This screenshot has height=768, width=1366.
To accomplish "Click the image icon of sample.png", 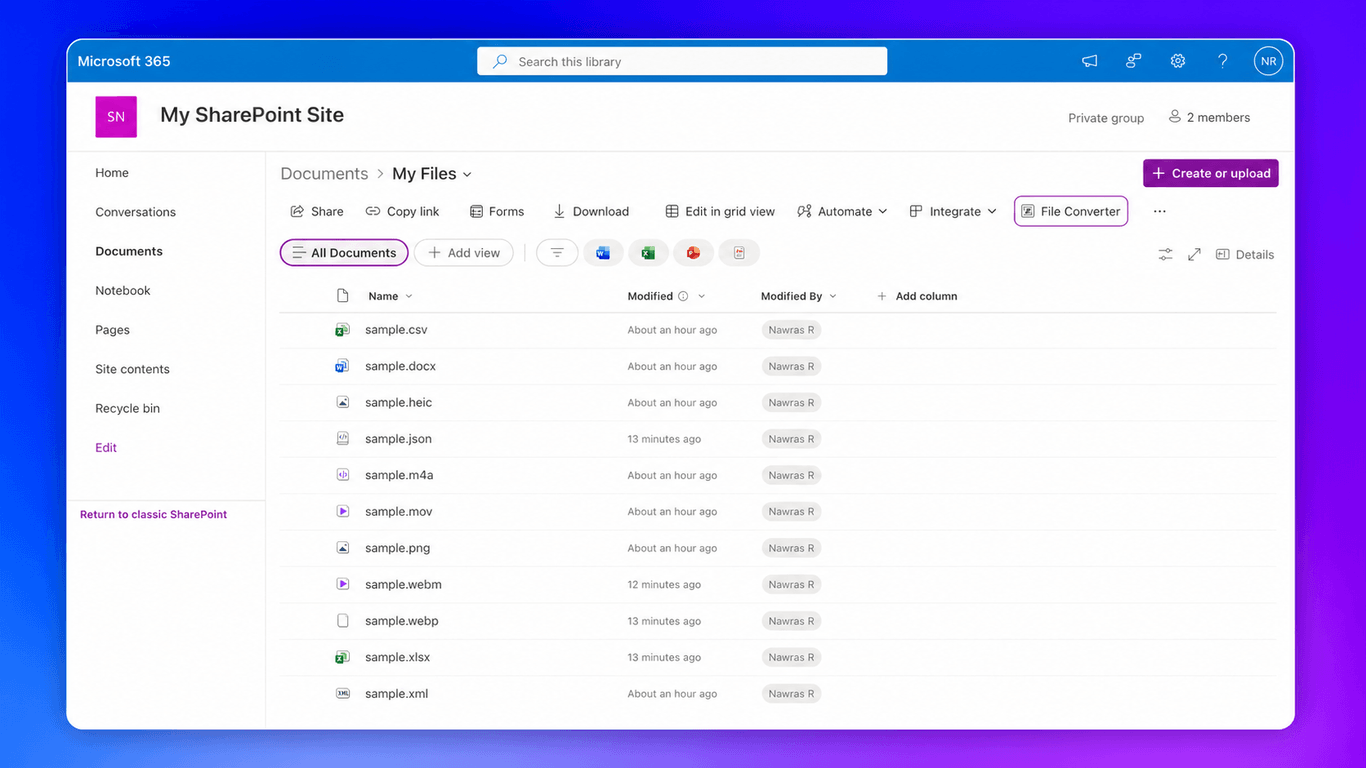I will pos(343,548).
